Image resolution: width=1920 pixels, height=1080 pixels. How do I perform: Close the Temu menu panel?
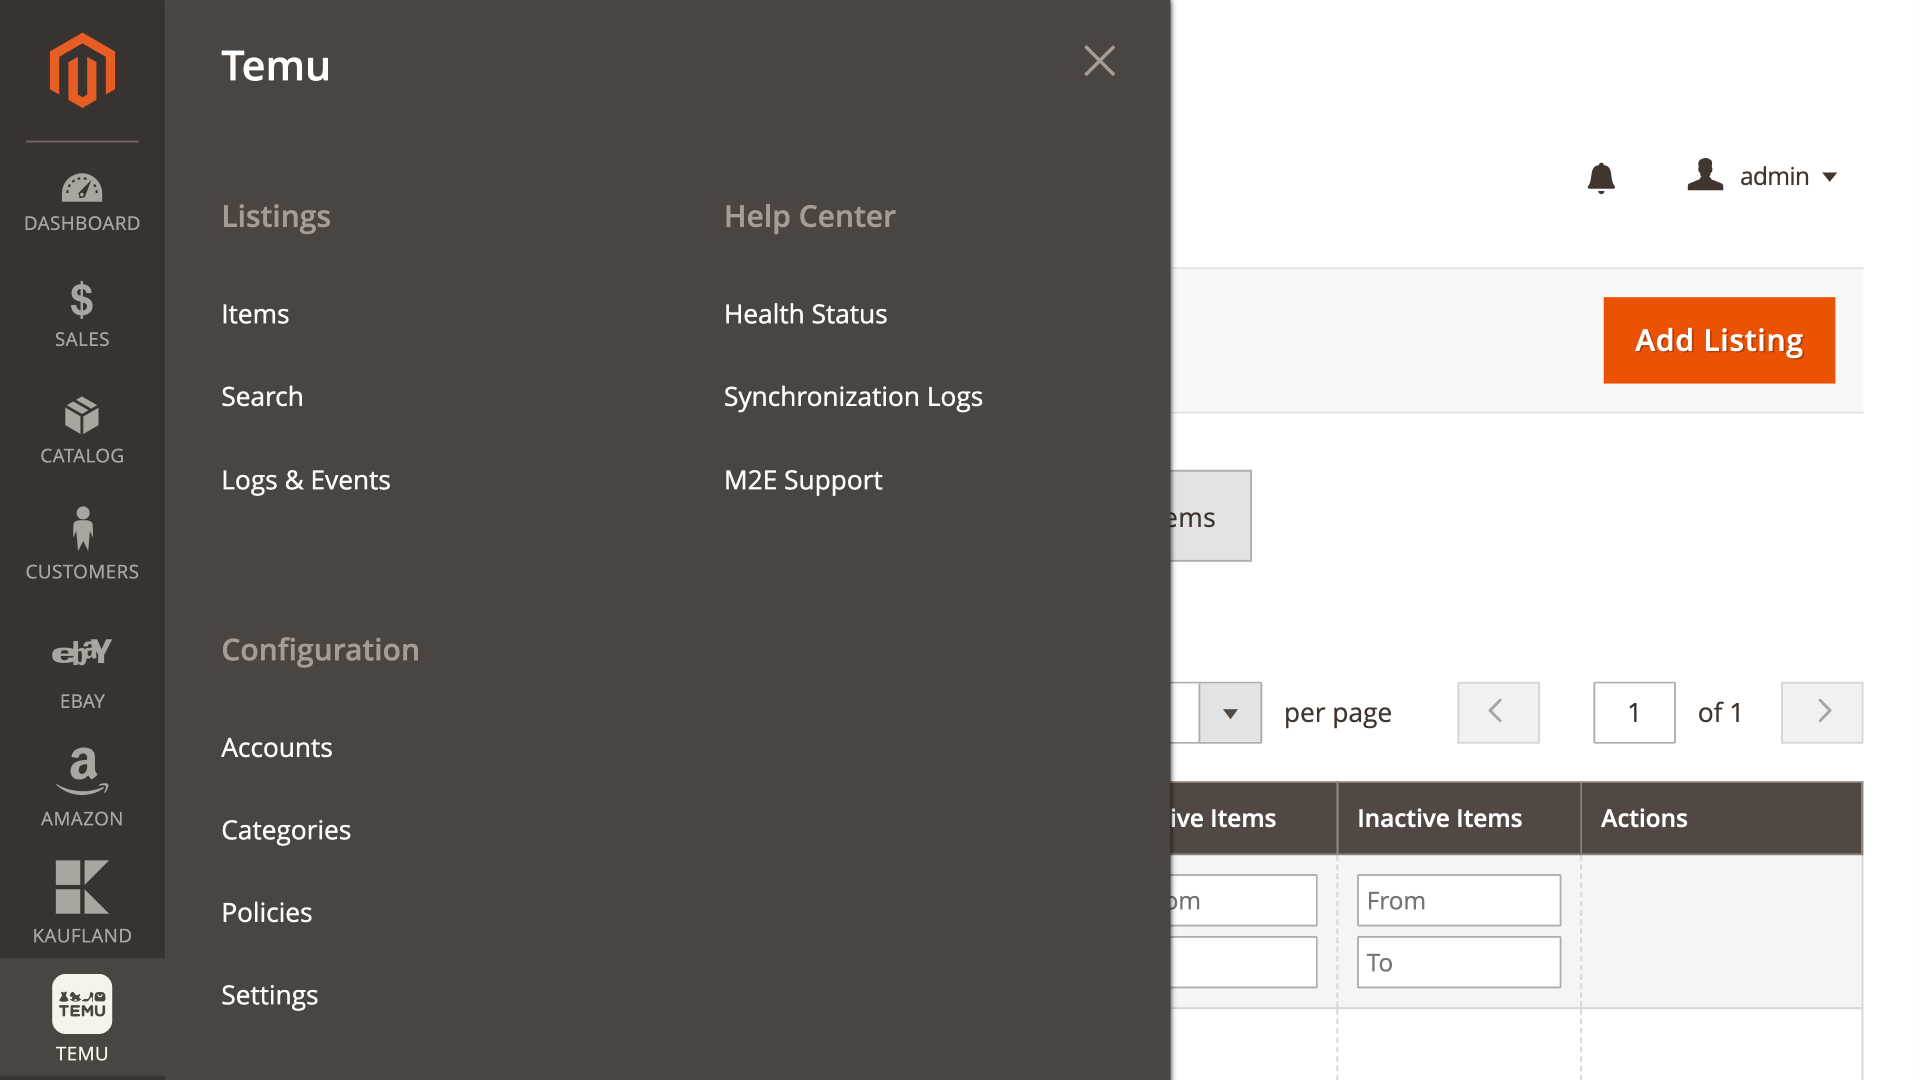pos(1099,61)
